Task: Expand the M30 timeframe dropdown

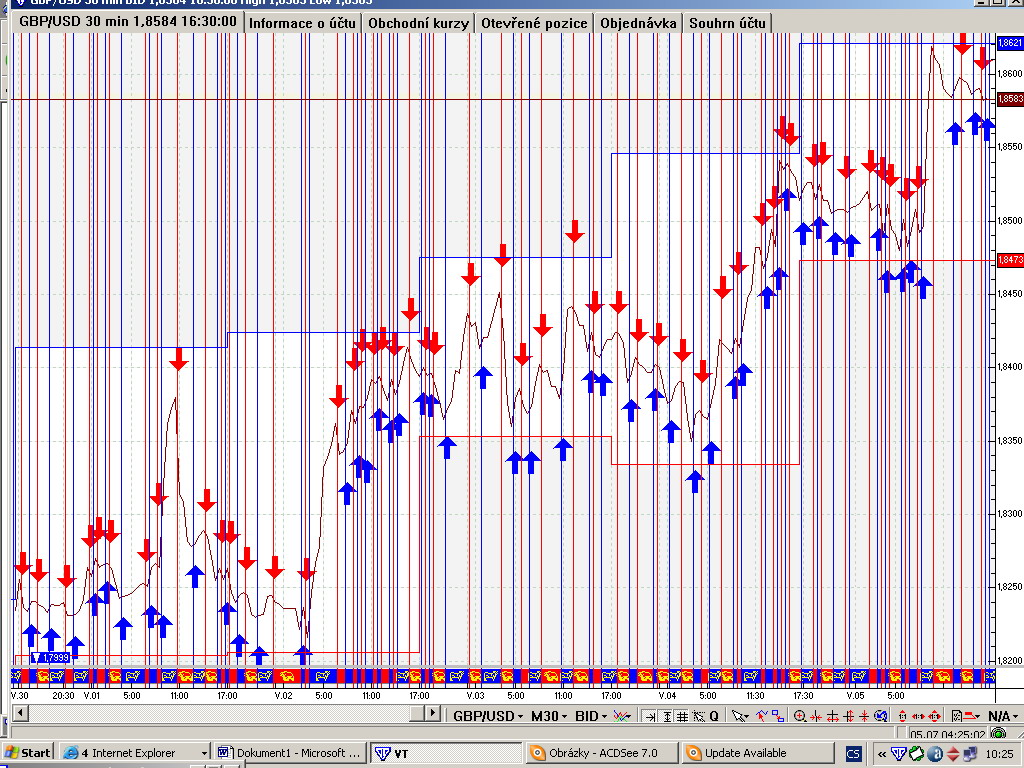Action: click(x=548, y=716)
